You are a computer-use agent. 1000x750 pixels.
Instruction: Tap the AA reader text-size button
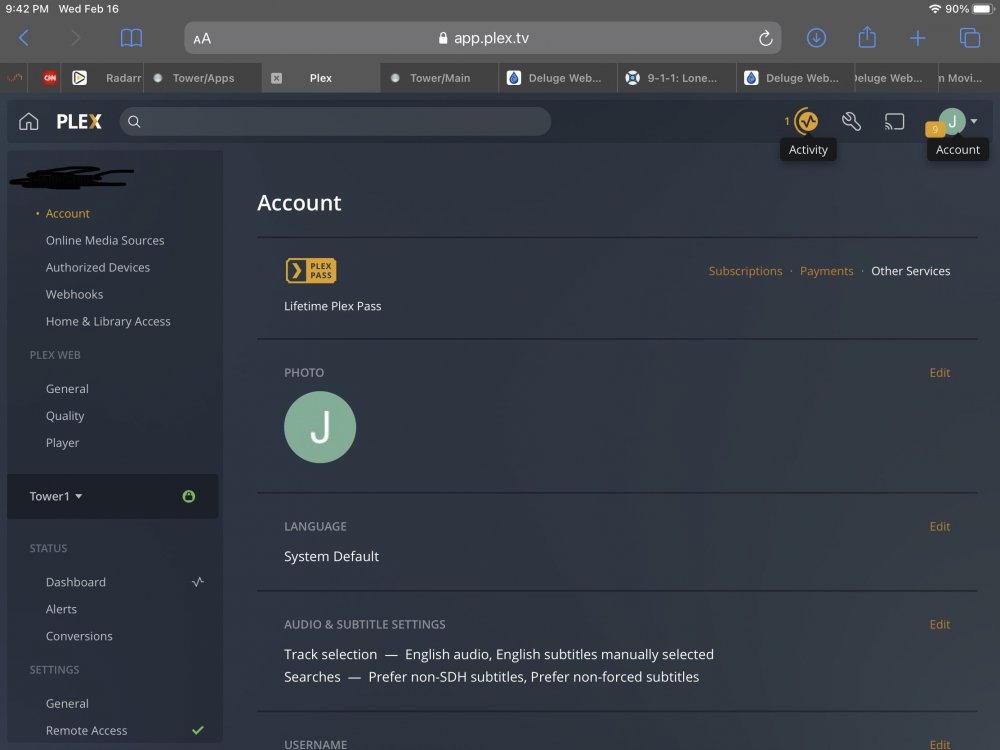(202, 39)
